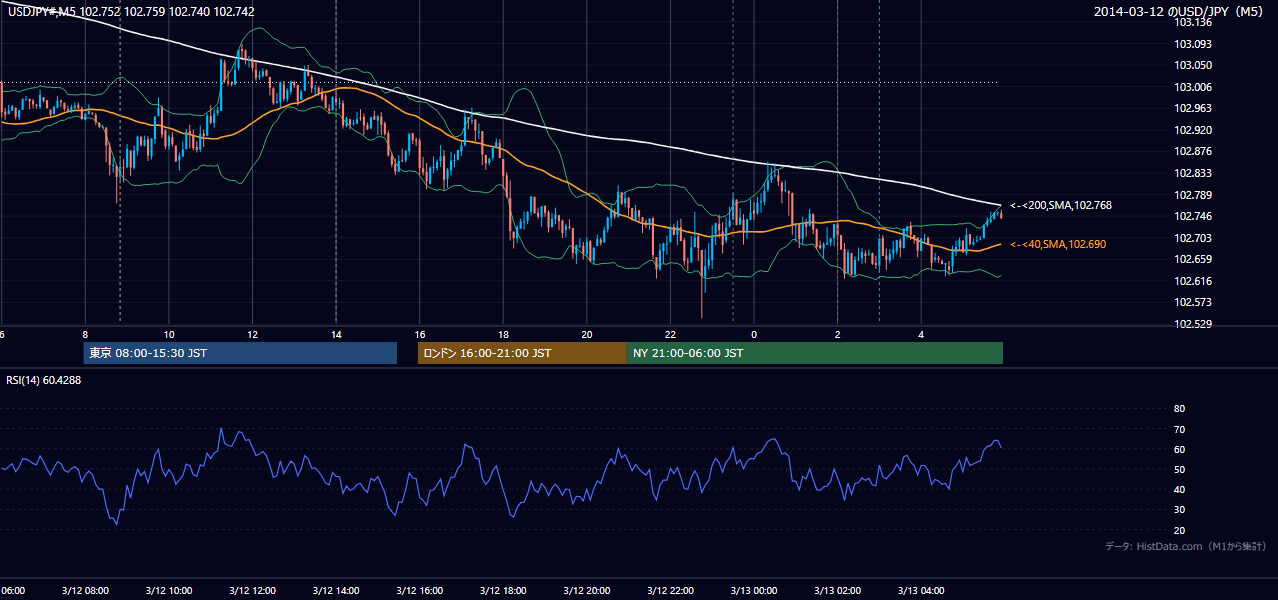Viewport: 1278px width, 600px height.
Task: Click the 3/12 12:00 time label
Action: [x=251, y=591]
